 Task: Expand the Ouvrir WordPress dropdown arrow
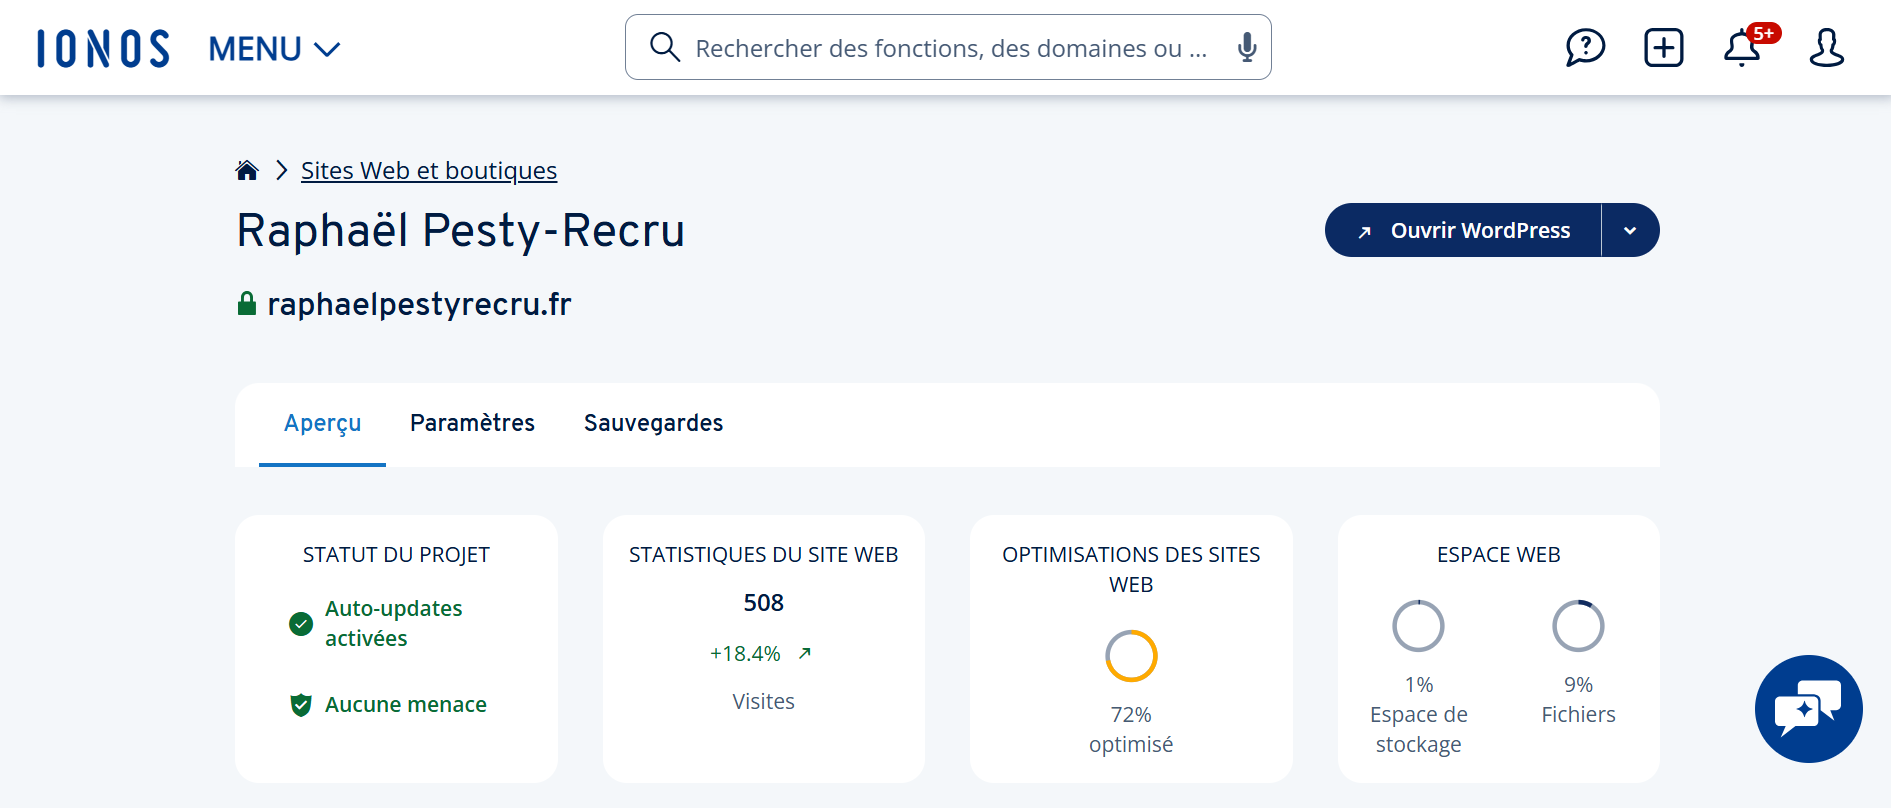(x=1630, y=230)
